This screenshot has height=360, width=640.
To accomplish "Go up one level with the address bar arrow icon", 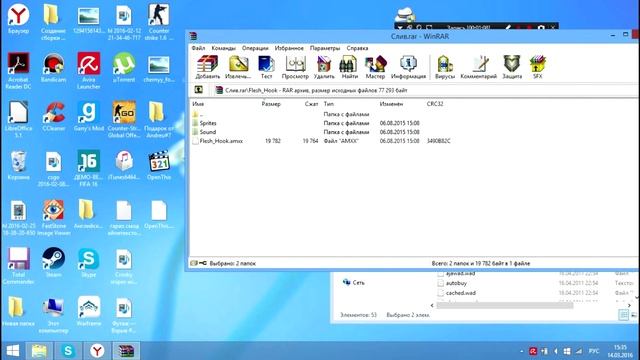I will click(199, 90).
